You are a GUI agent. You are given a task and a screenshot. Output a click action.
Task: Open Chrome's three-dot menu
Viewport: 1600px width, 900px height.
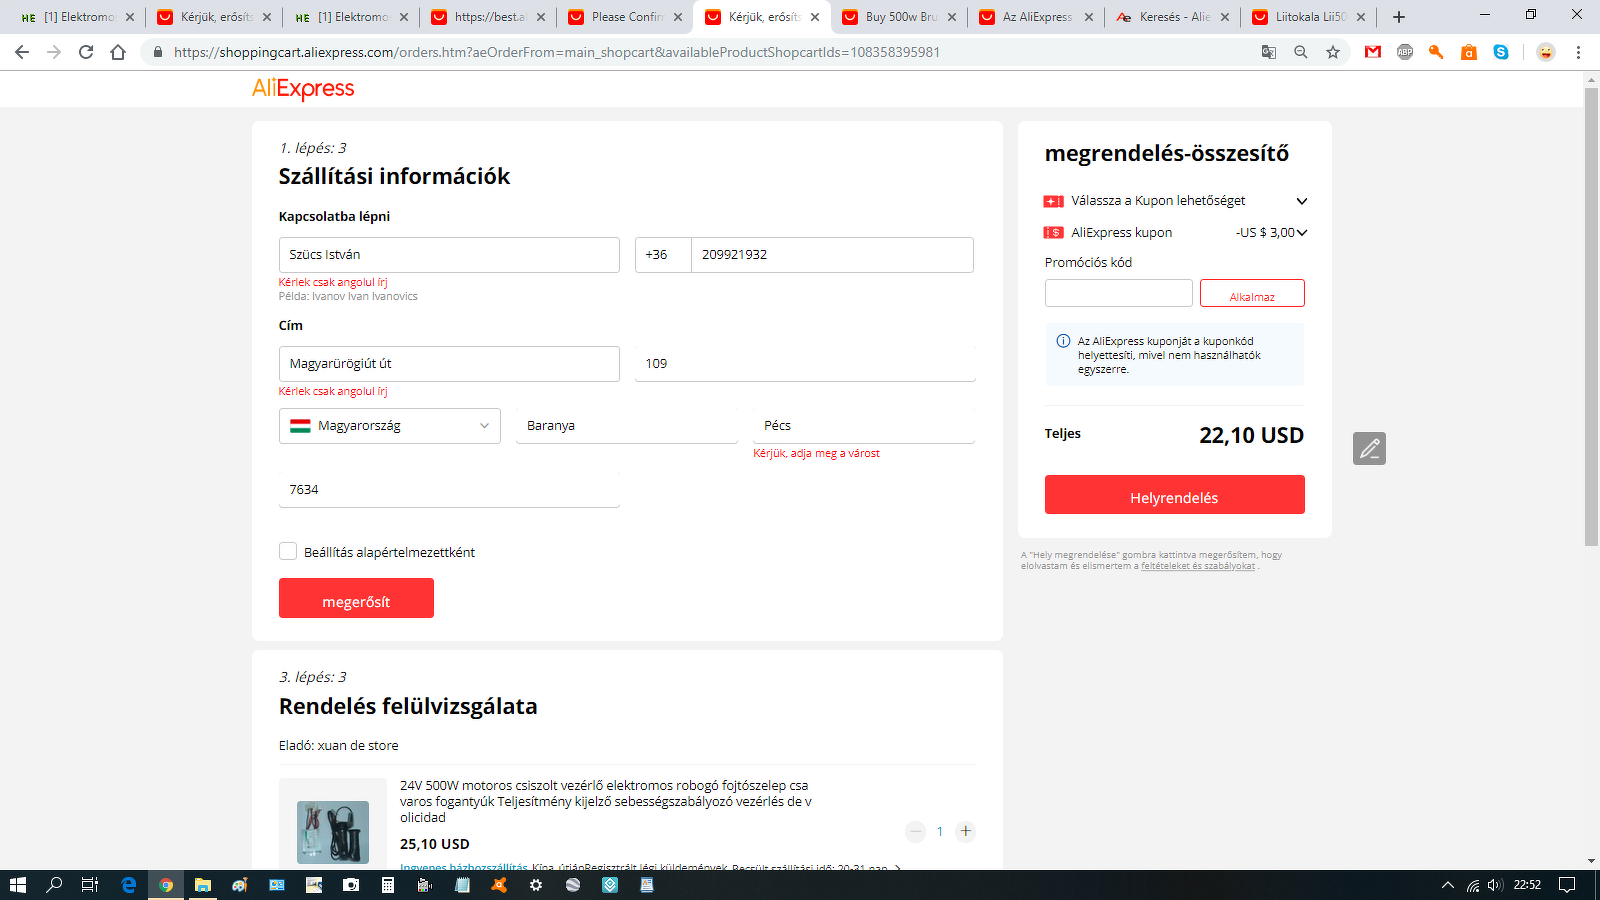coord(1579,52)
